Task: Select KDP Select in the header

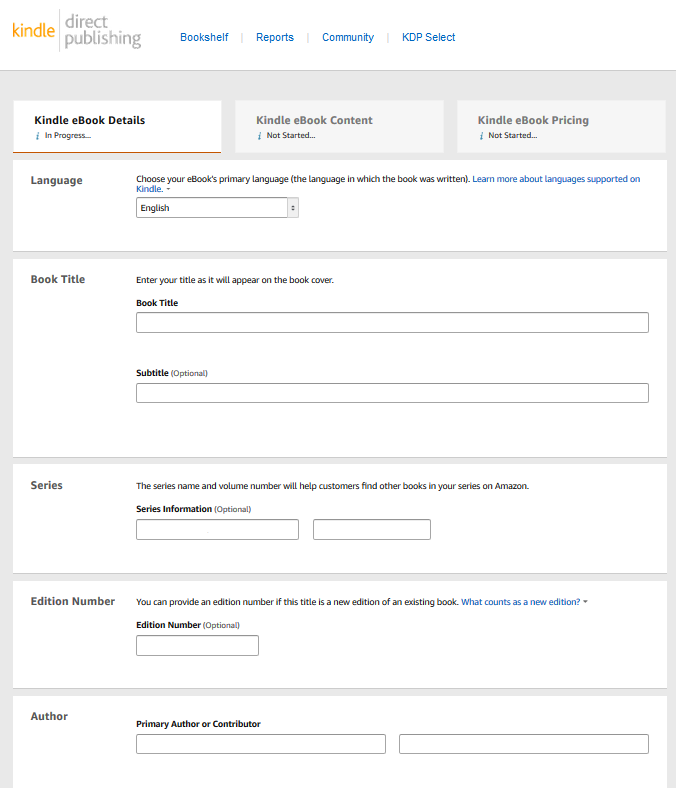Action: pos(428,37)
